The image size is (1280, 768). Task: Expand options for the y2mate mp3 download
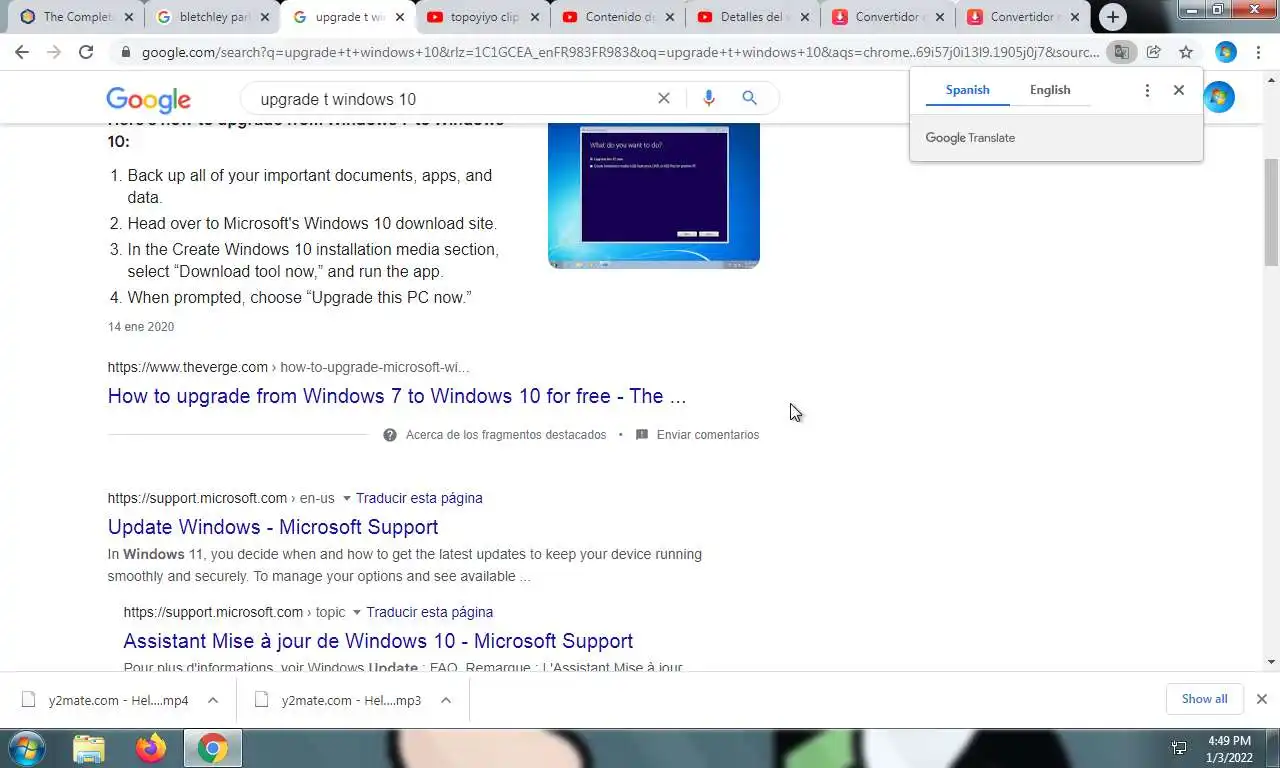point(446,700)
